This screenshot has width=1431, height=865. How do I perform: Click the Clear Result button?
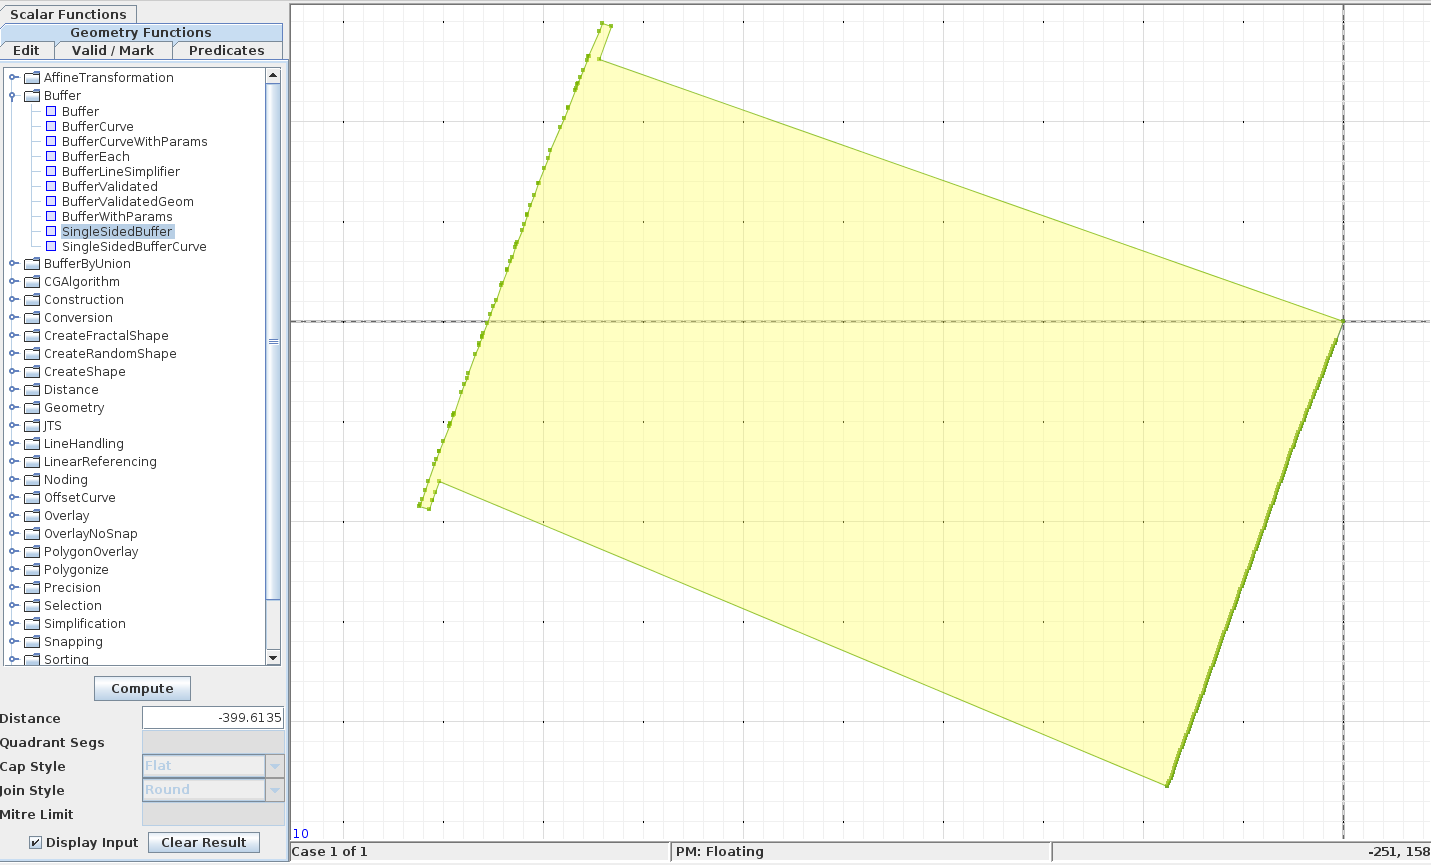tap(203, 842)
